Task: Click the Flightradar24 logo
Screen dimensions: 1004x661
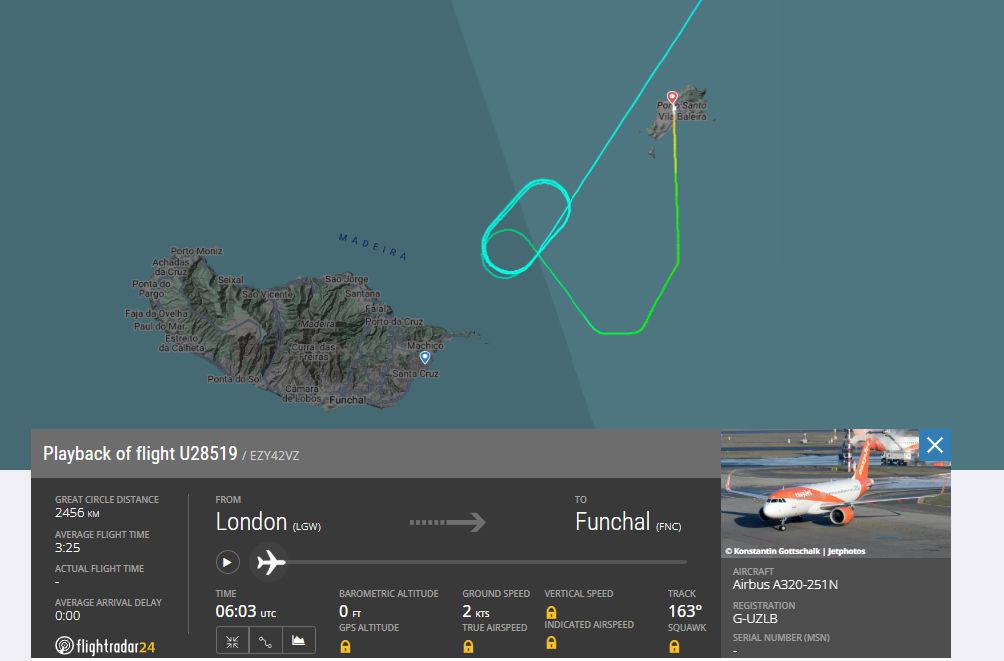Action: click(105, 646)
